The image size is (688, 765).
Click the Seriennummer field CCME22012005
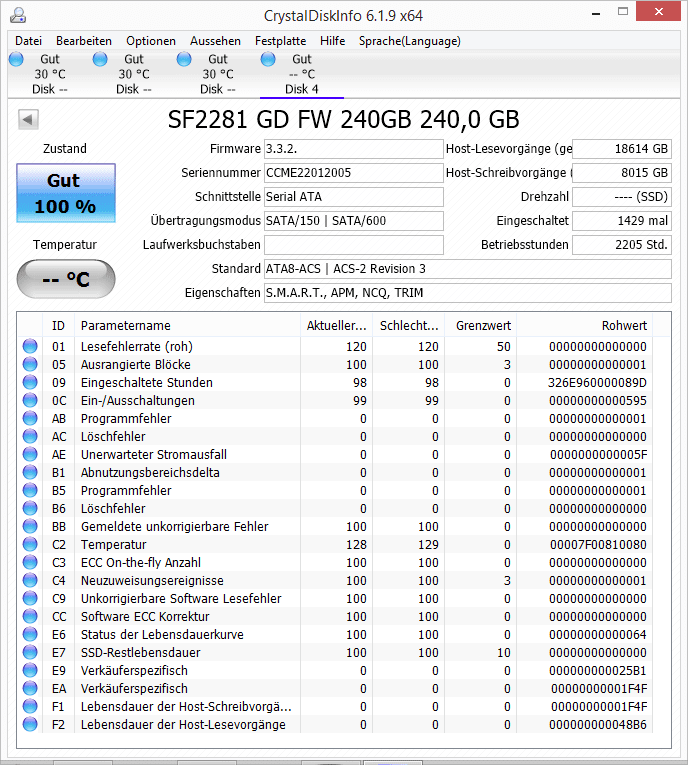[354, 173]
